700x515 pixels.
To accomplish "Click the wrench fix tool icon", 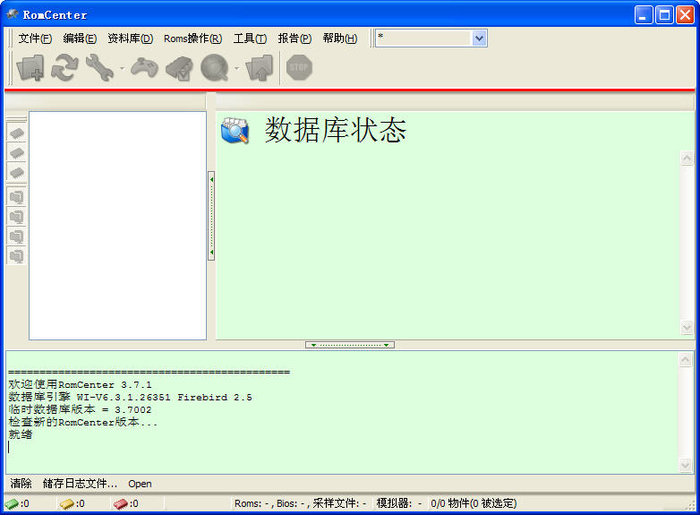I will point(99,67).
